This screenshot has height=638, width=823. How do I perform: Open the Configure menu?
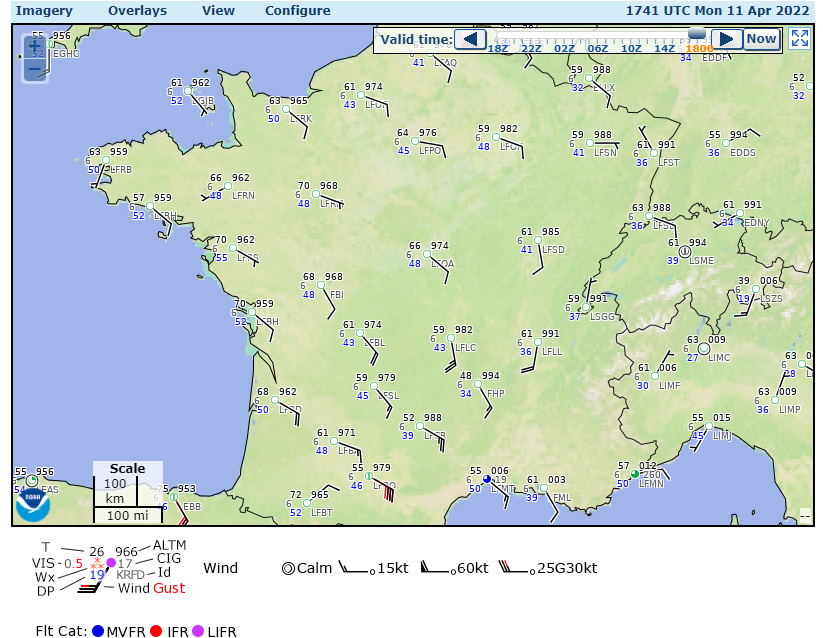pyautogui.click(x=297, y=10)
